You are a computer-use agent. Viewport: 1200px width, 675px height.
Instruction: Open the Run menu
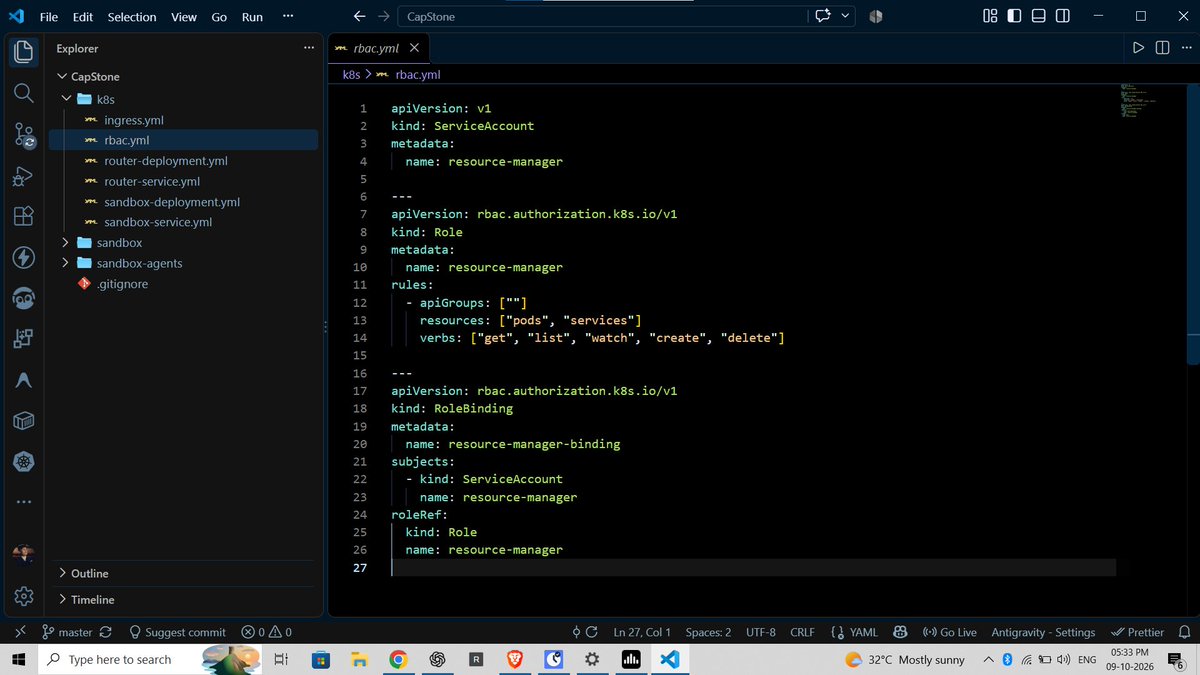point(252,16)
